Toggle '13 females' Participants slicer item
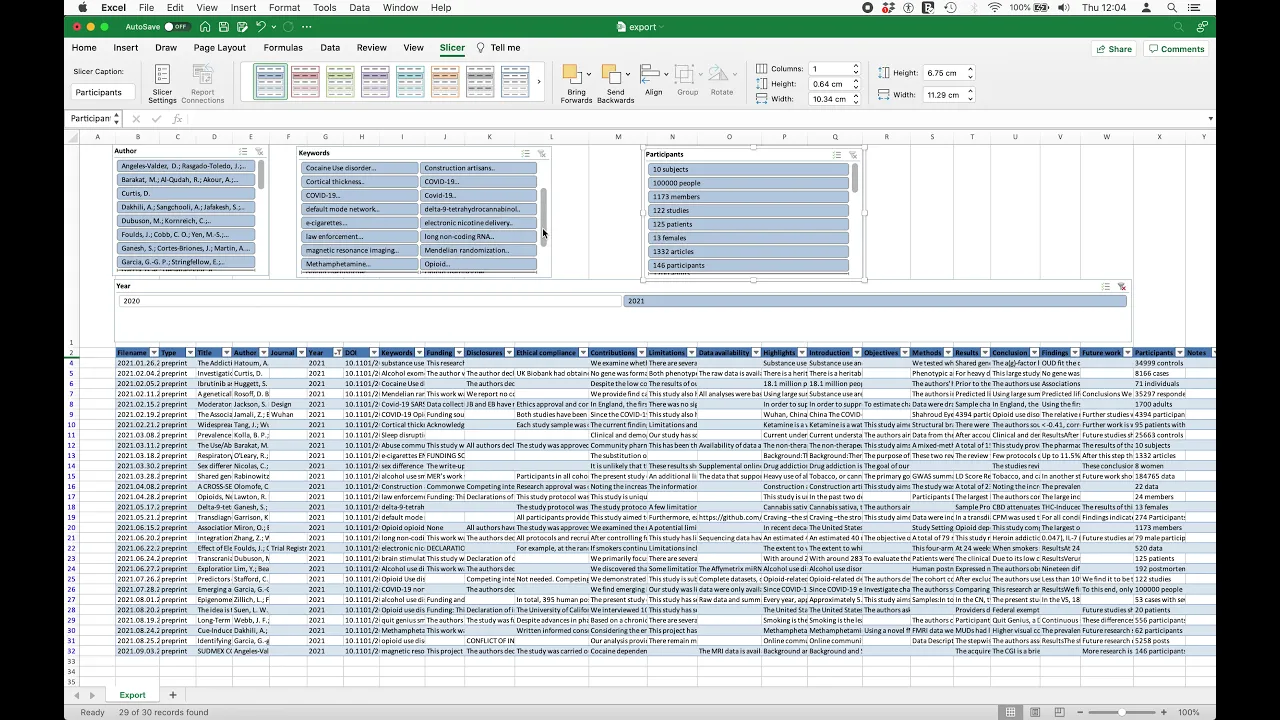The height and width of the screenshot is (720, 1280). click(748, 238)
